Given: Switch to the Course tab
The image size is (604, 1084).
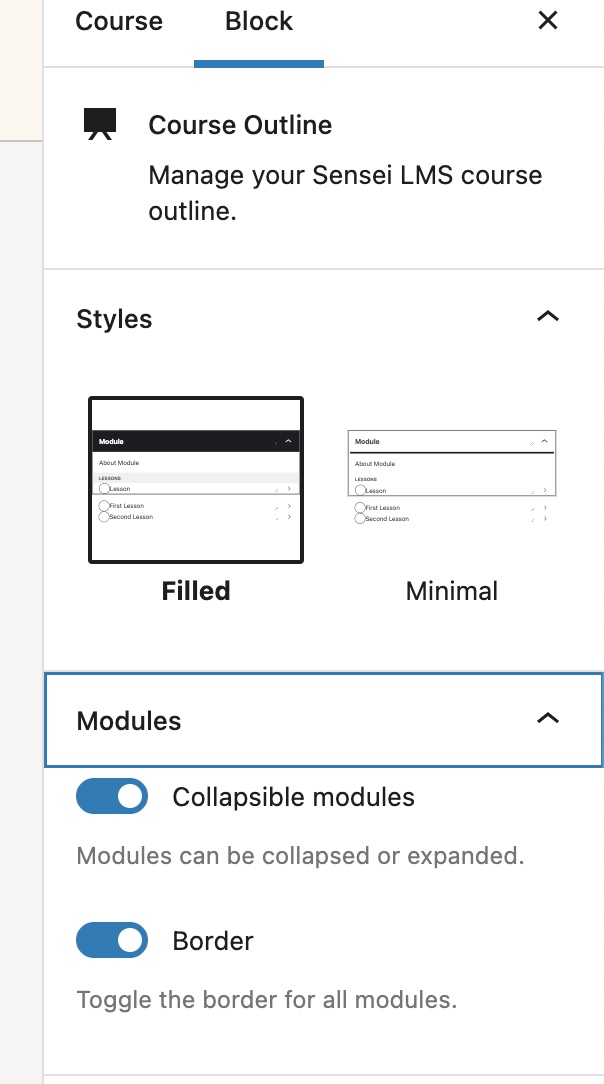Looking at the screenshot, I should point(119,21).
